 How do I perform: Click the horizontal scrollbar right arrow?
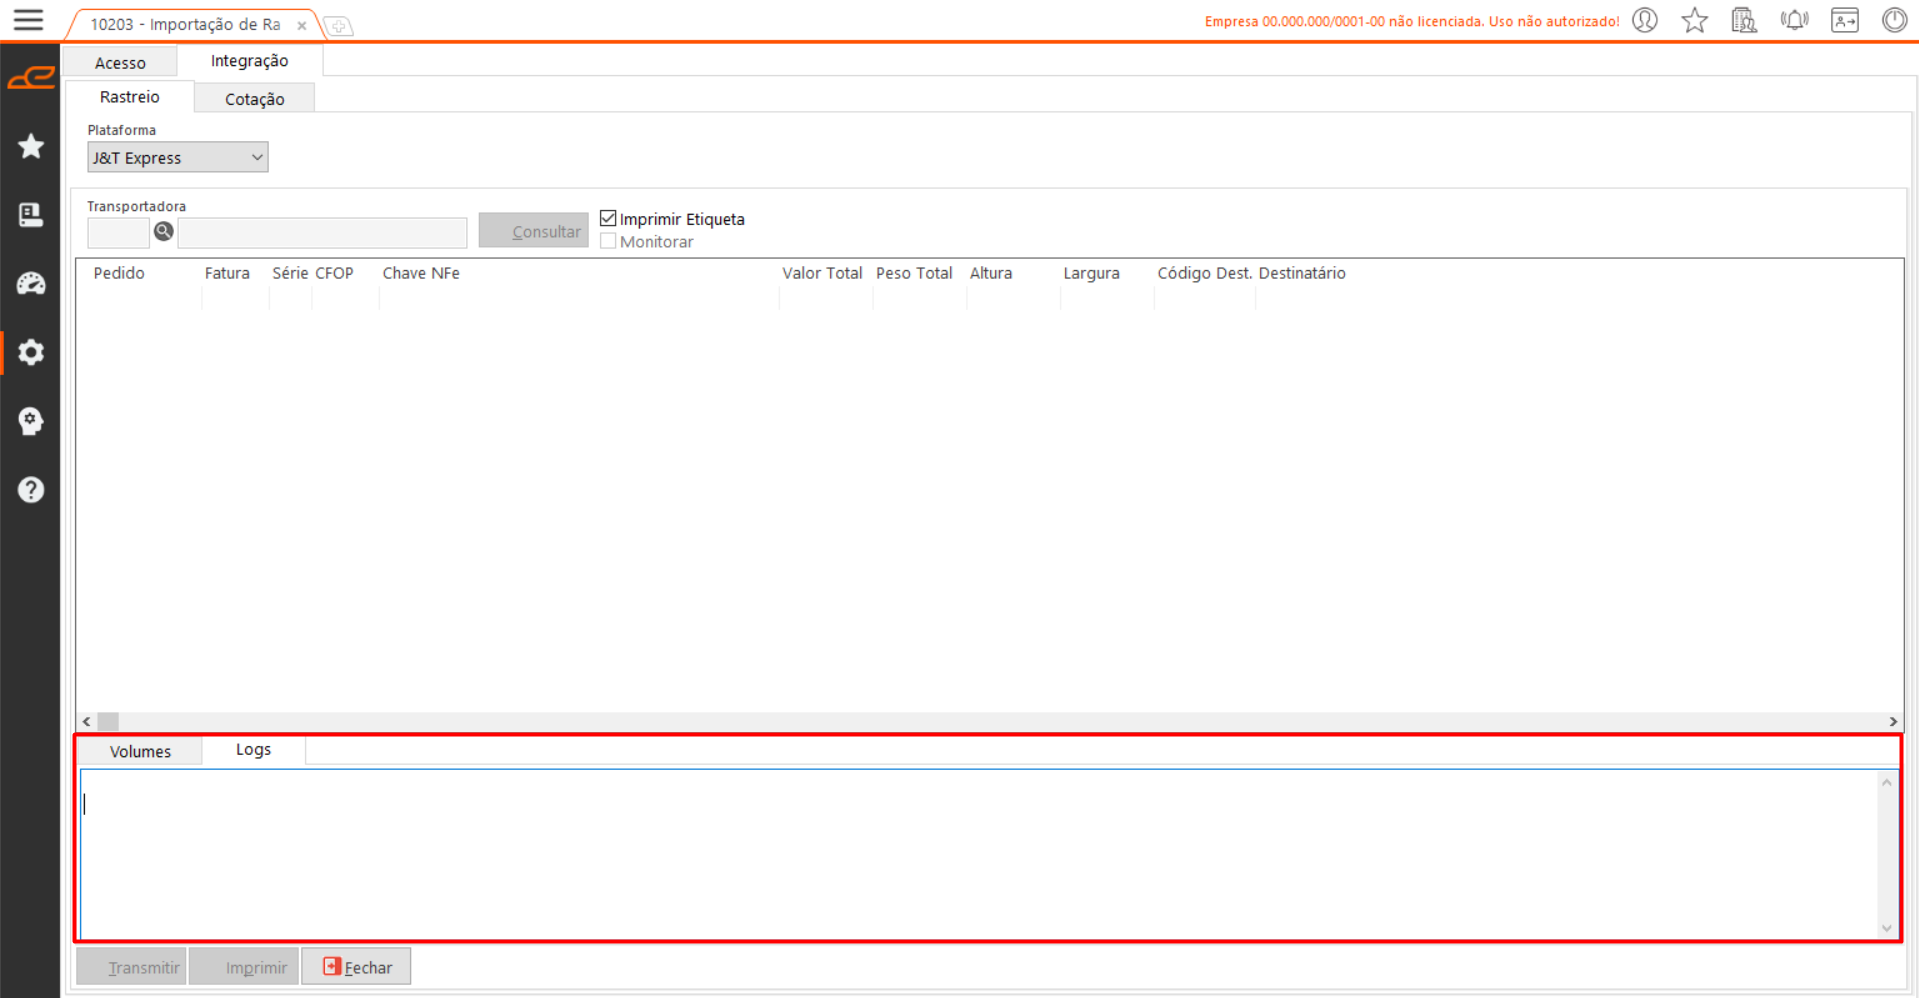pos(1893,721)
